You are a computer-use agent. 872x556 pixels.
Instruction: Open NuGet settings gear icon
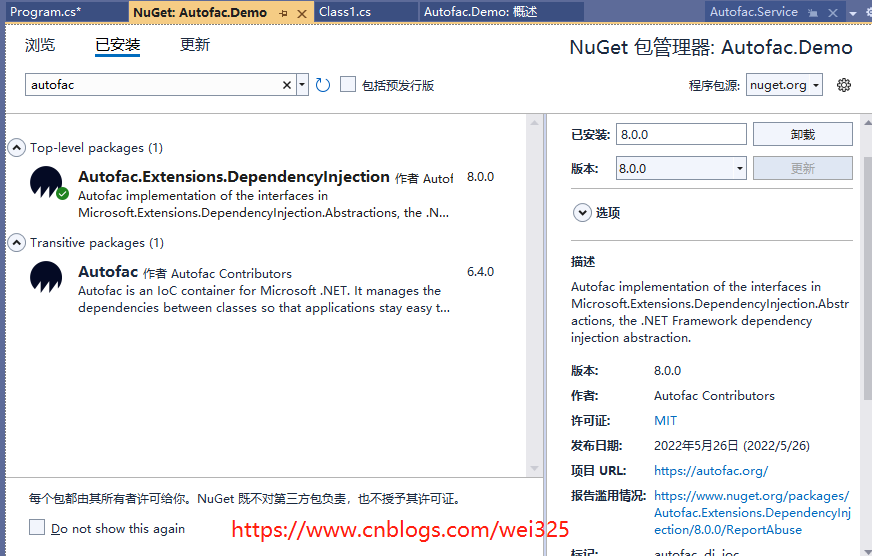point(844,85)
